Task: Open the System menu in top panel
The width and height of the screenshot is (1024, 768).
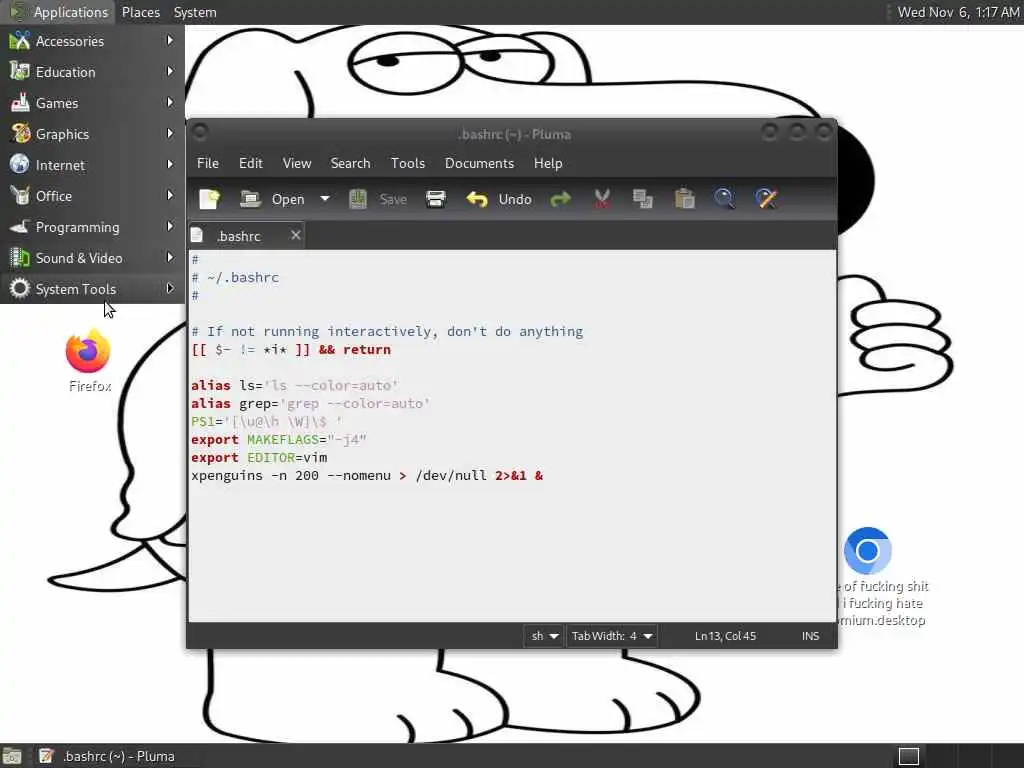Action: coord(195,12)
